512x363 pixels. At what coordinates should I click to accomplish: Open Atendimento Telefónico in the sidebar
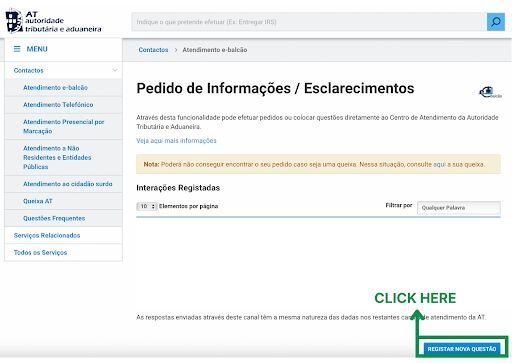[x=58, y=105]
